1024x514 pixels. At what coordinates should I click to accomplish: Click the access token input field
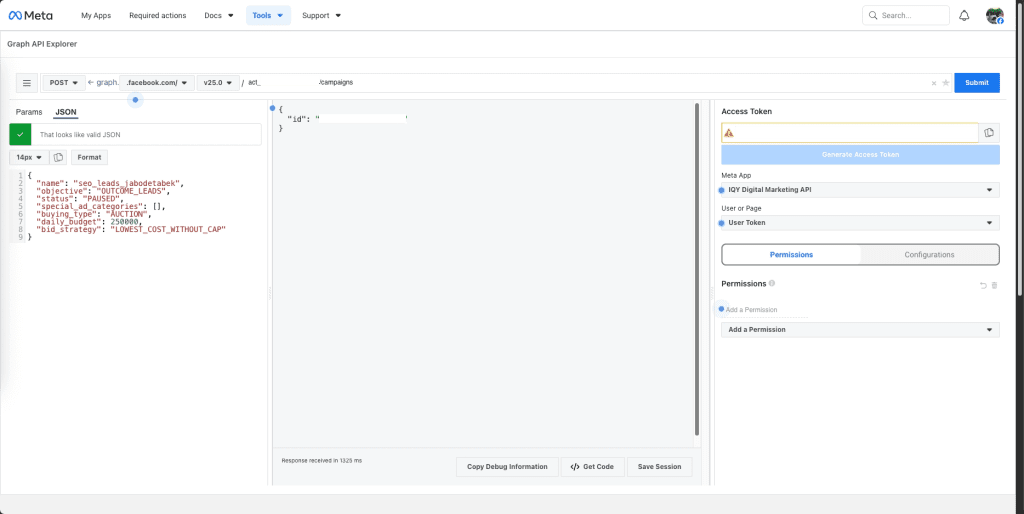(x=850, y=133)
